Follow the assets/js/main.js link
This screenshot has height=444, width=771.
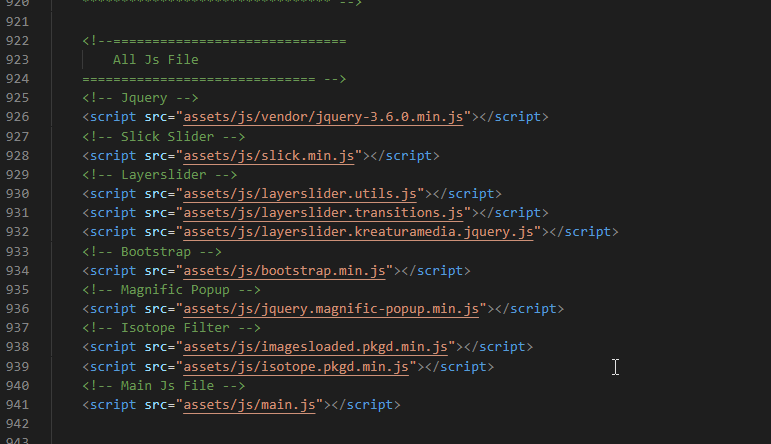(x=250, y=405)
